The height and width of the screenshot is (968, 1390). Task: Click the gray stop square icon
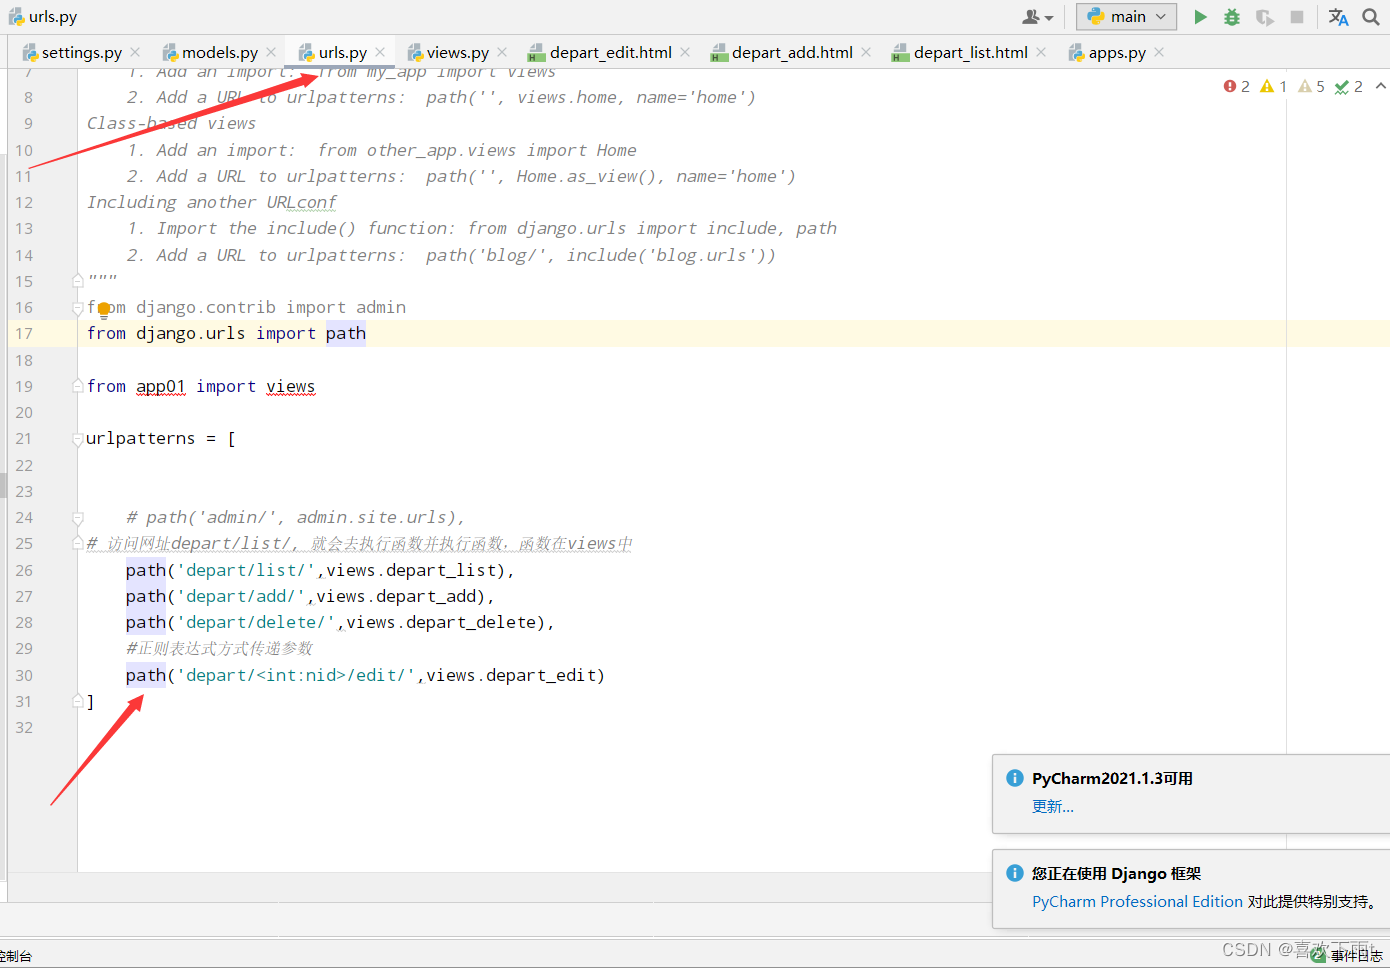1297,17
